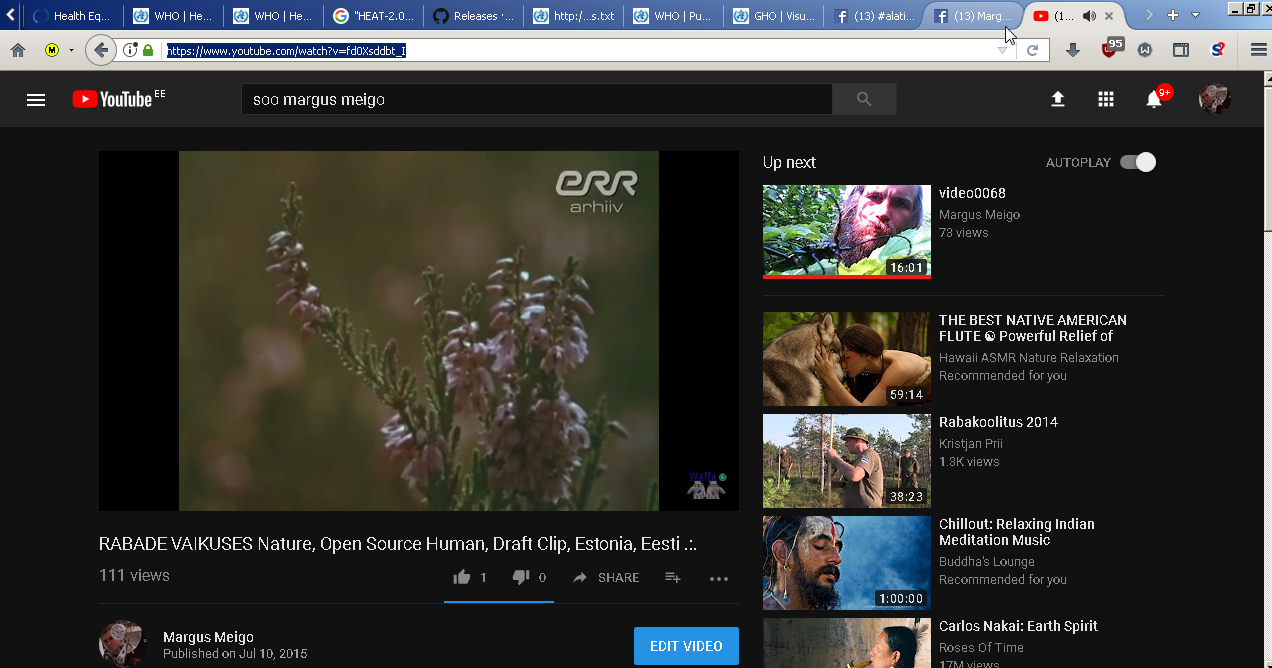Open site information icon in address bar
Viewport: 1272px width, 668px height.
click(130, 50)
